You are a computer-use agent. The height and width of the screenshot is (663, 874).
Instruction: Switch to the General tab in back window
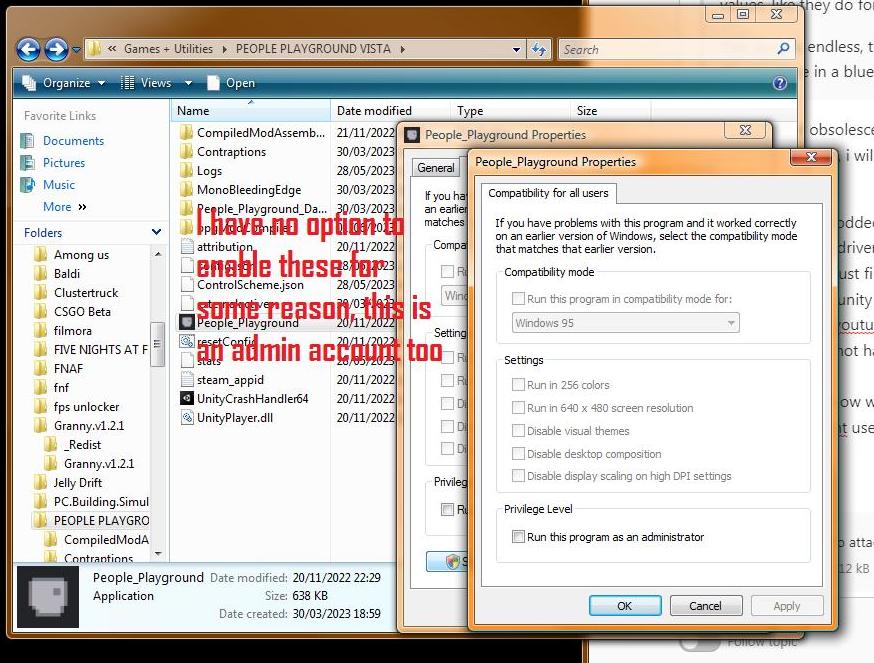[x=435, y=168]
